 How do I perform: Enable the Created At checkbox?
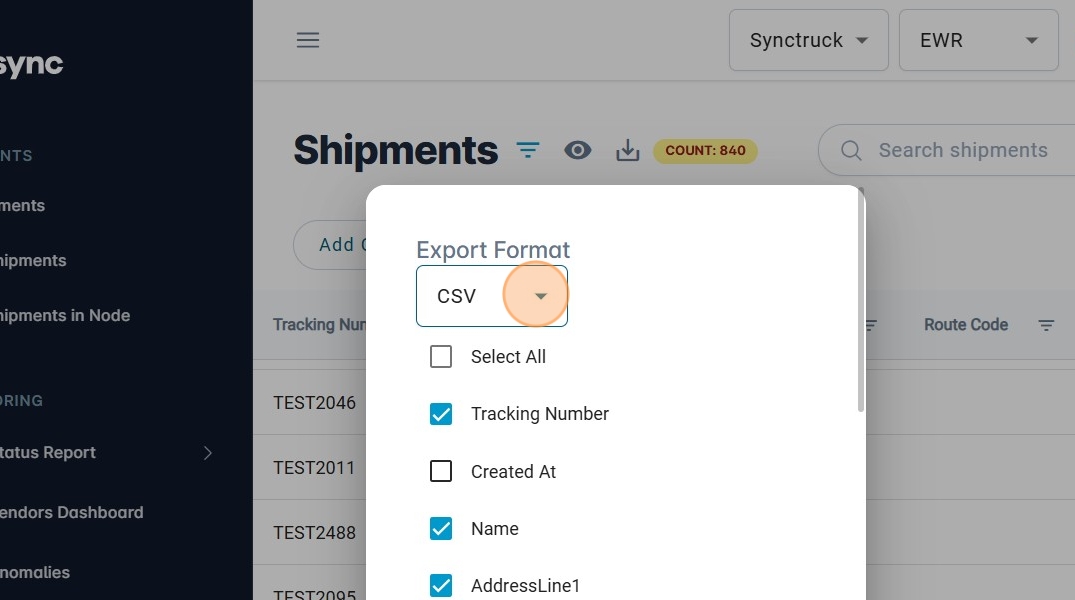coord(441,472)
